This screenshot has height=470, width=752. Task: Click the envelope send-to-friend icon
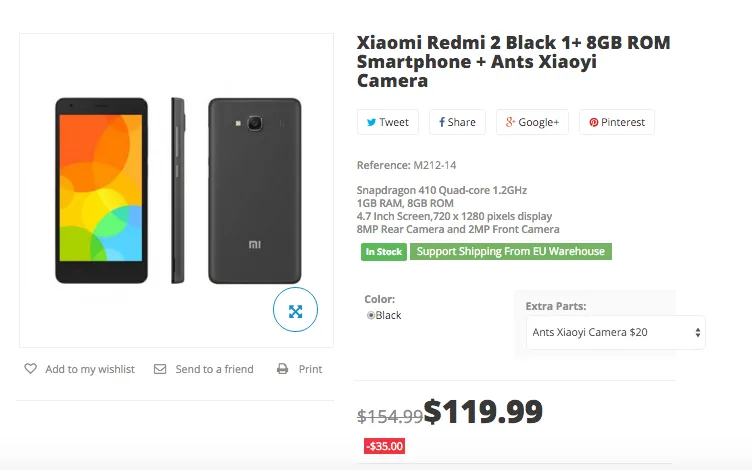[x=160, y=369]
